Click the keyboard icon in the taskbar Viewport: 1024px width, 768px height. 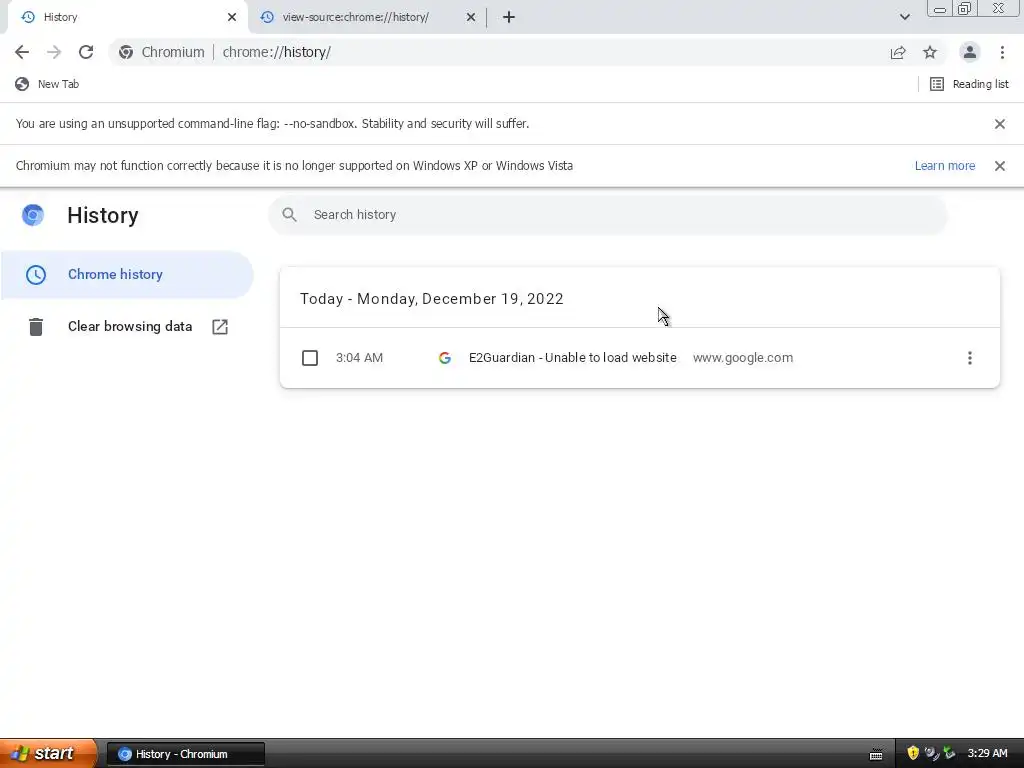pyautogui.click(x=876, y=755)
